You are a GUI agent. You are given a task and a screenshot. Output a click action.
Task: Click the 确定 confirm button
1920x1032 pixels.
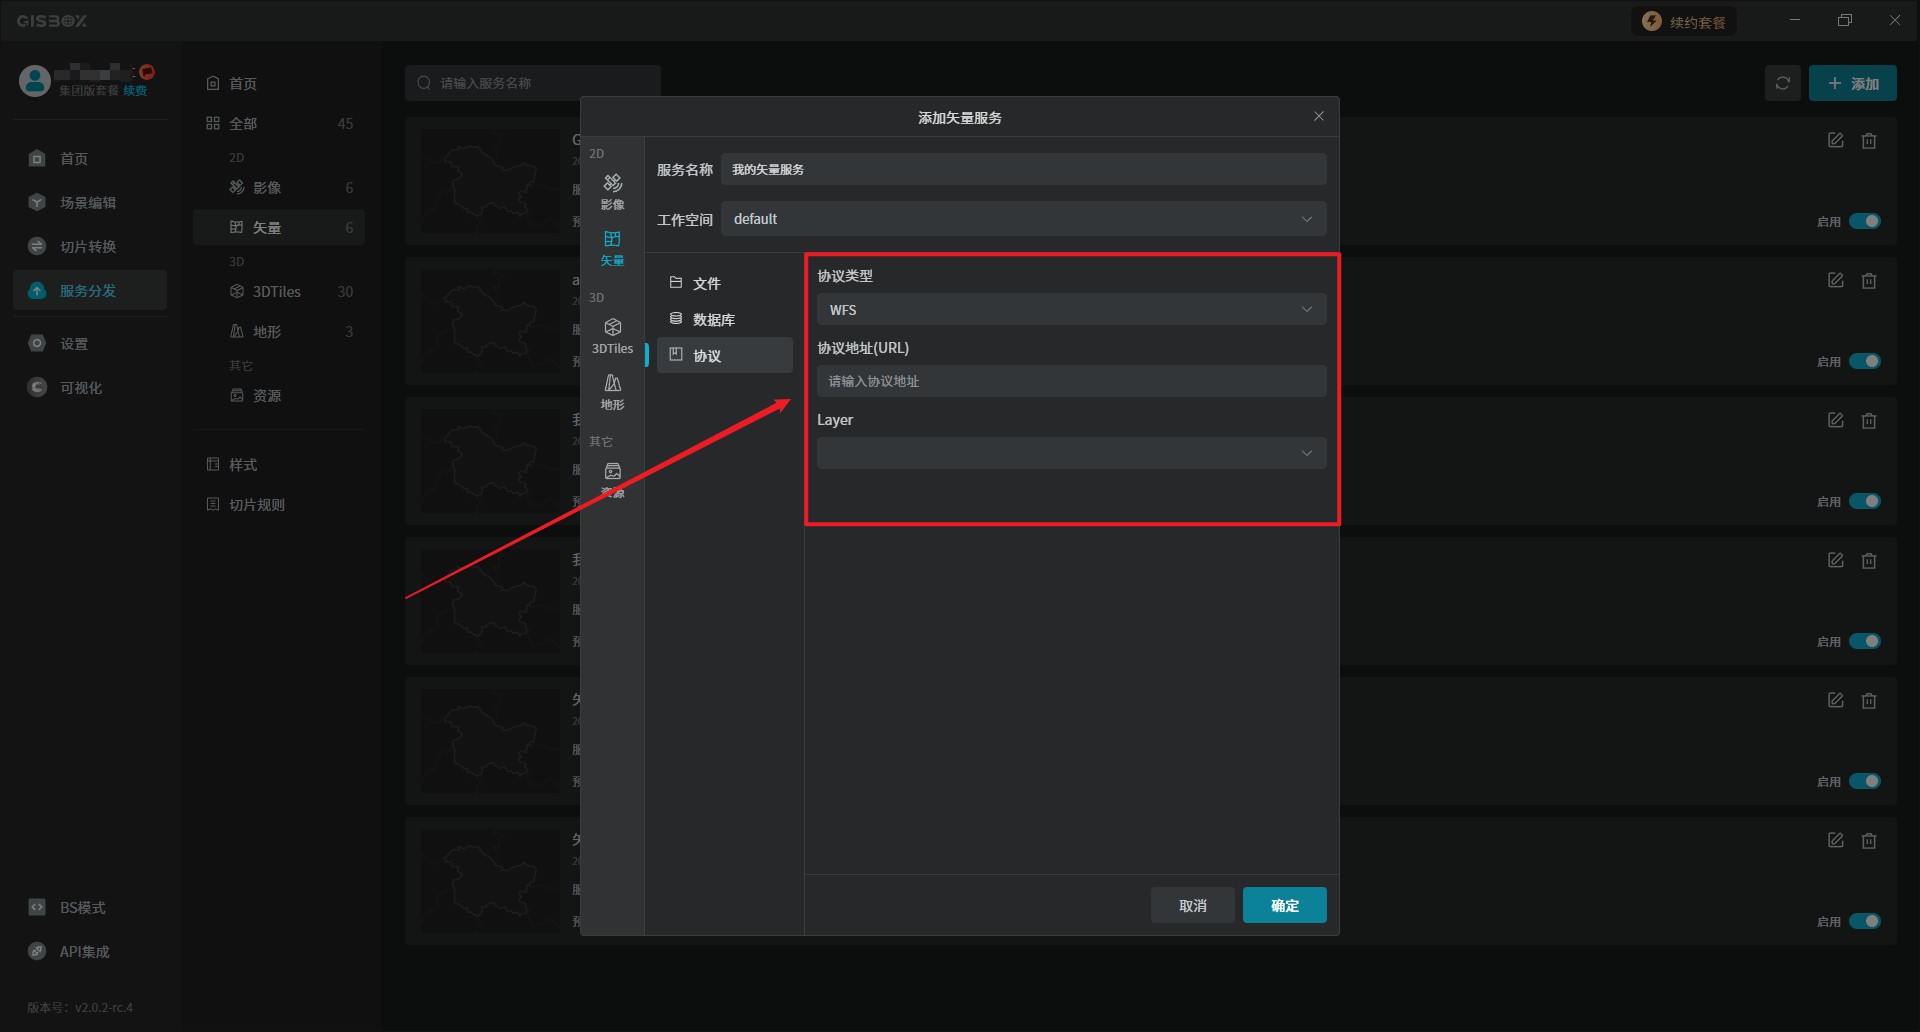(1284, 905)
